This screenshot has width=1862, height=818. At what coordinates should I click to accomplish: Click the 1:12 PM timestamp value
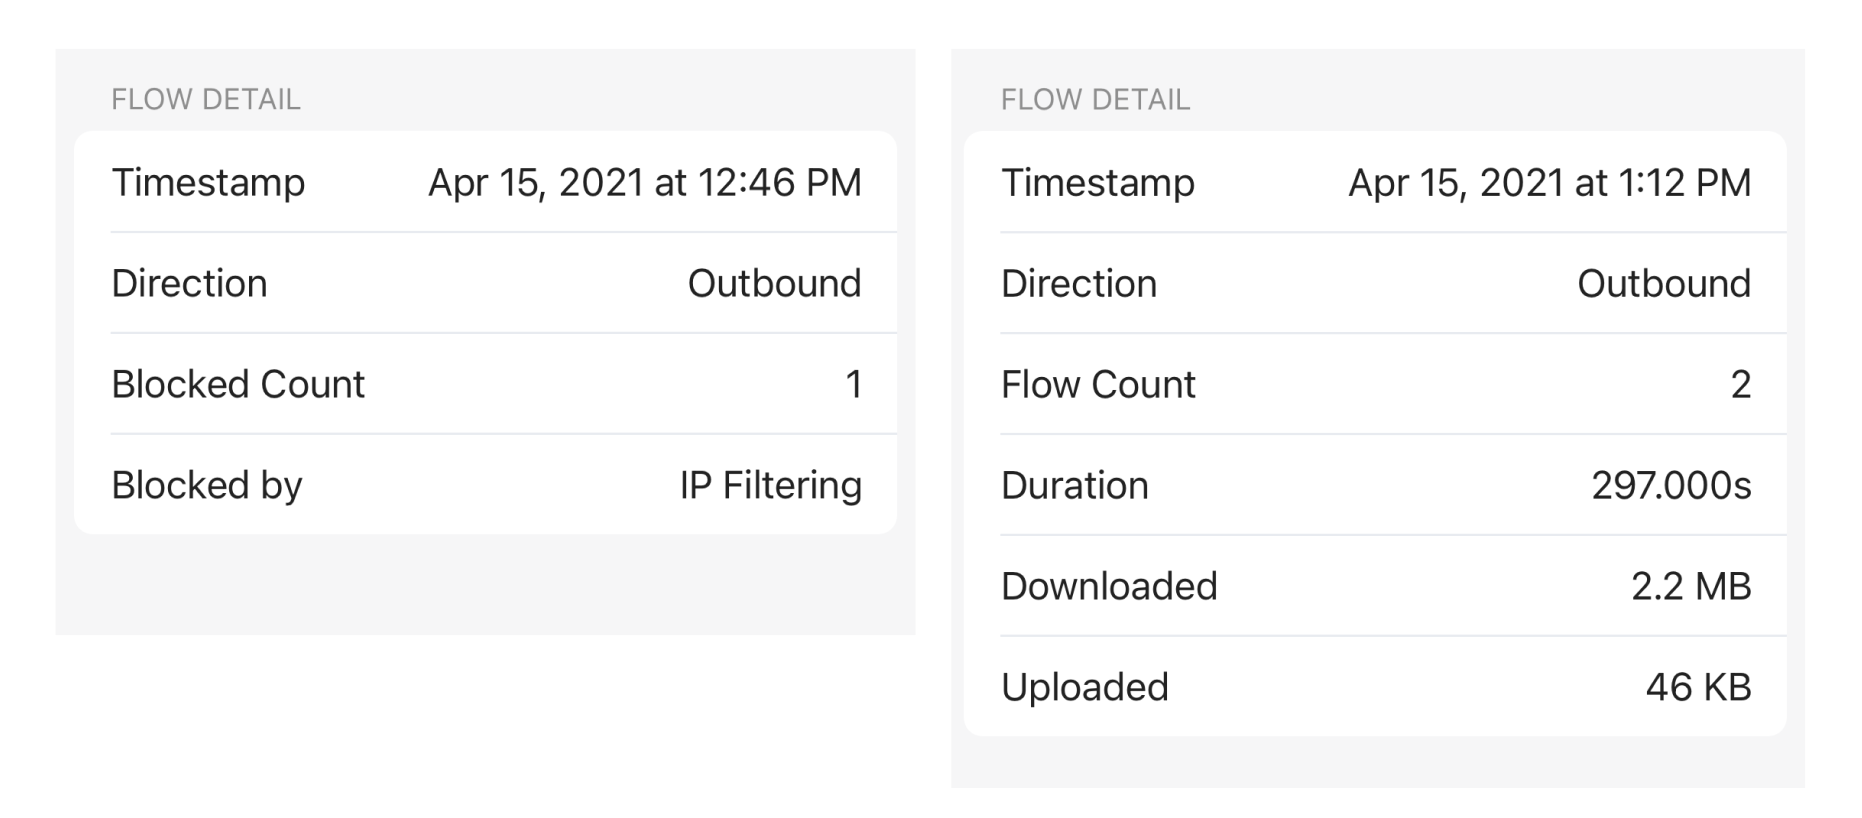1550,183
